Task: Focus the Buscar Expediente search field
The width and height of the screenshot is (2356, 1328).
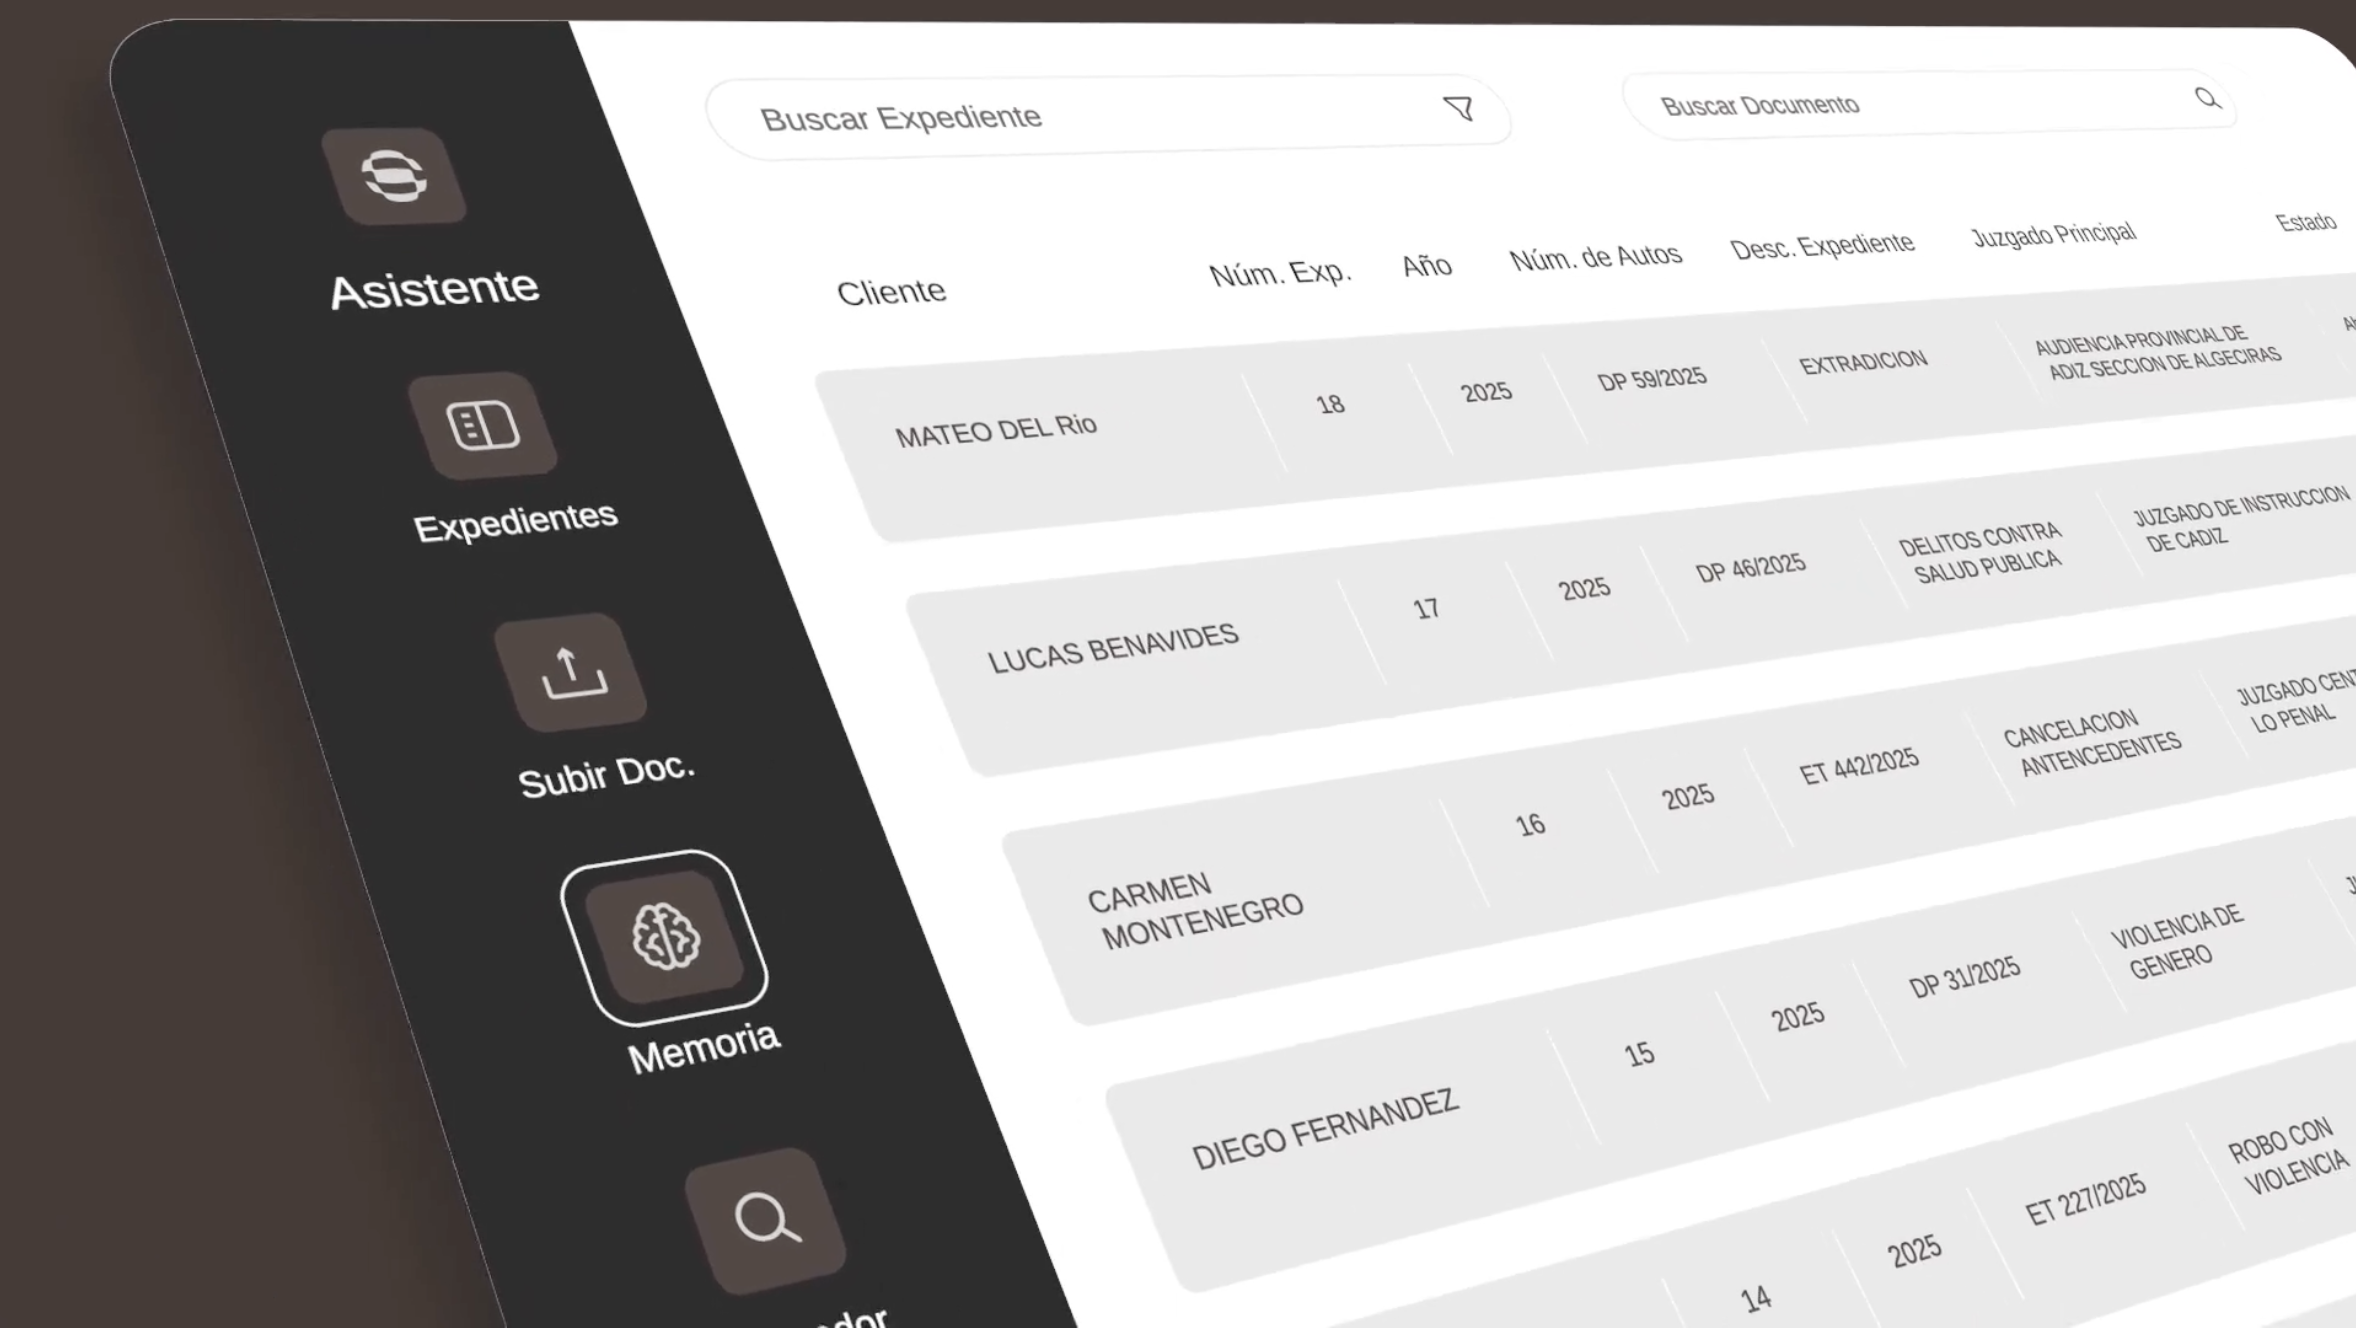Action: click(1108, 116)
